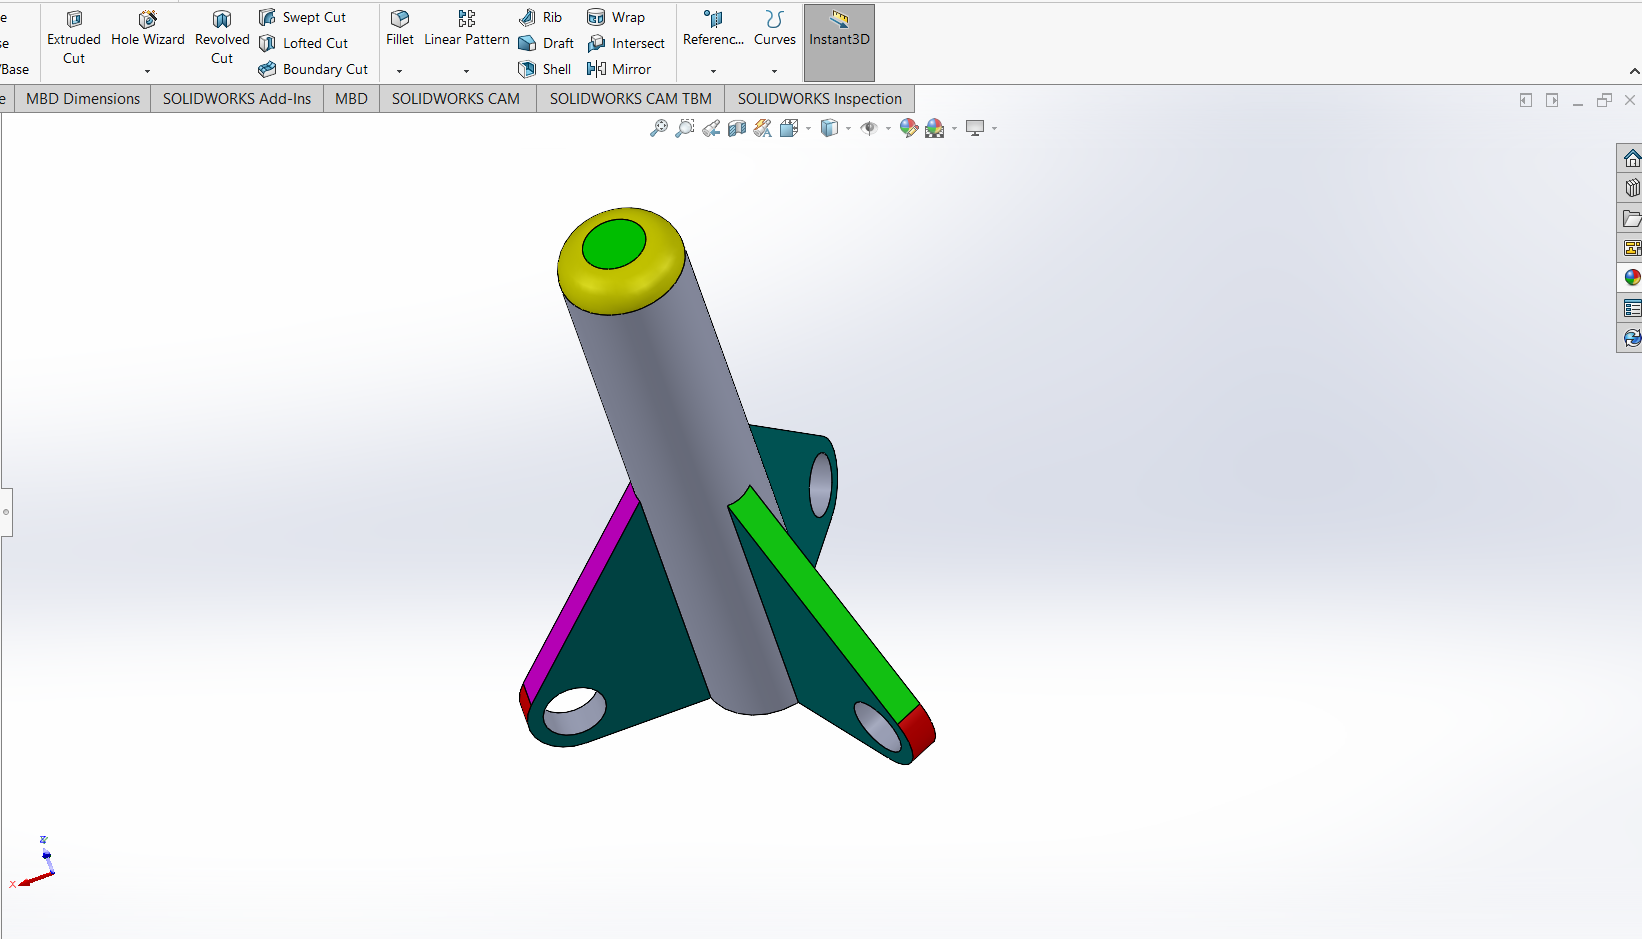This screenshot has height=939, width=1642.
Task: Expand the View Settings dropdown arrow
Action: 994,129
